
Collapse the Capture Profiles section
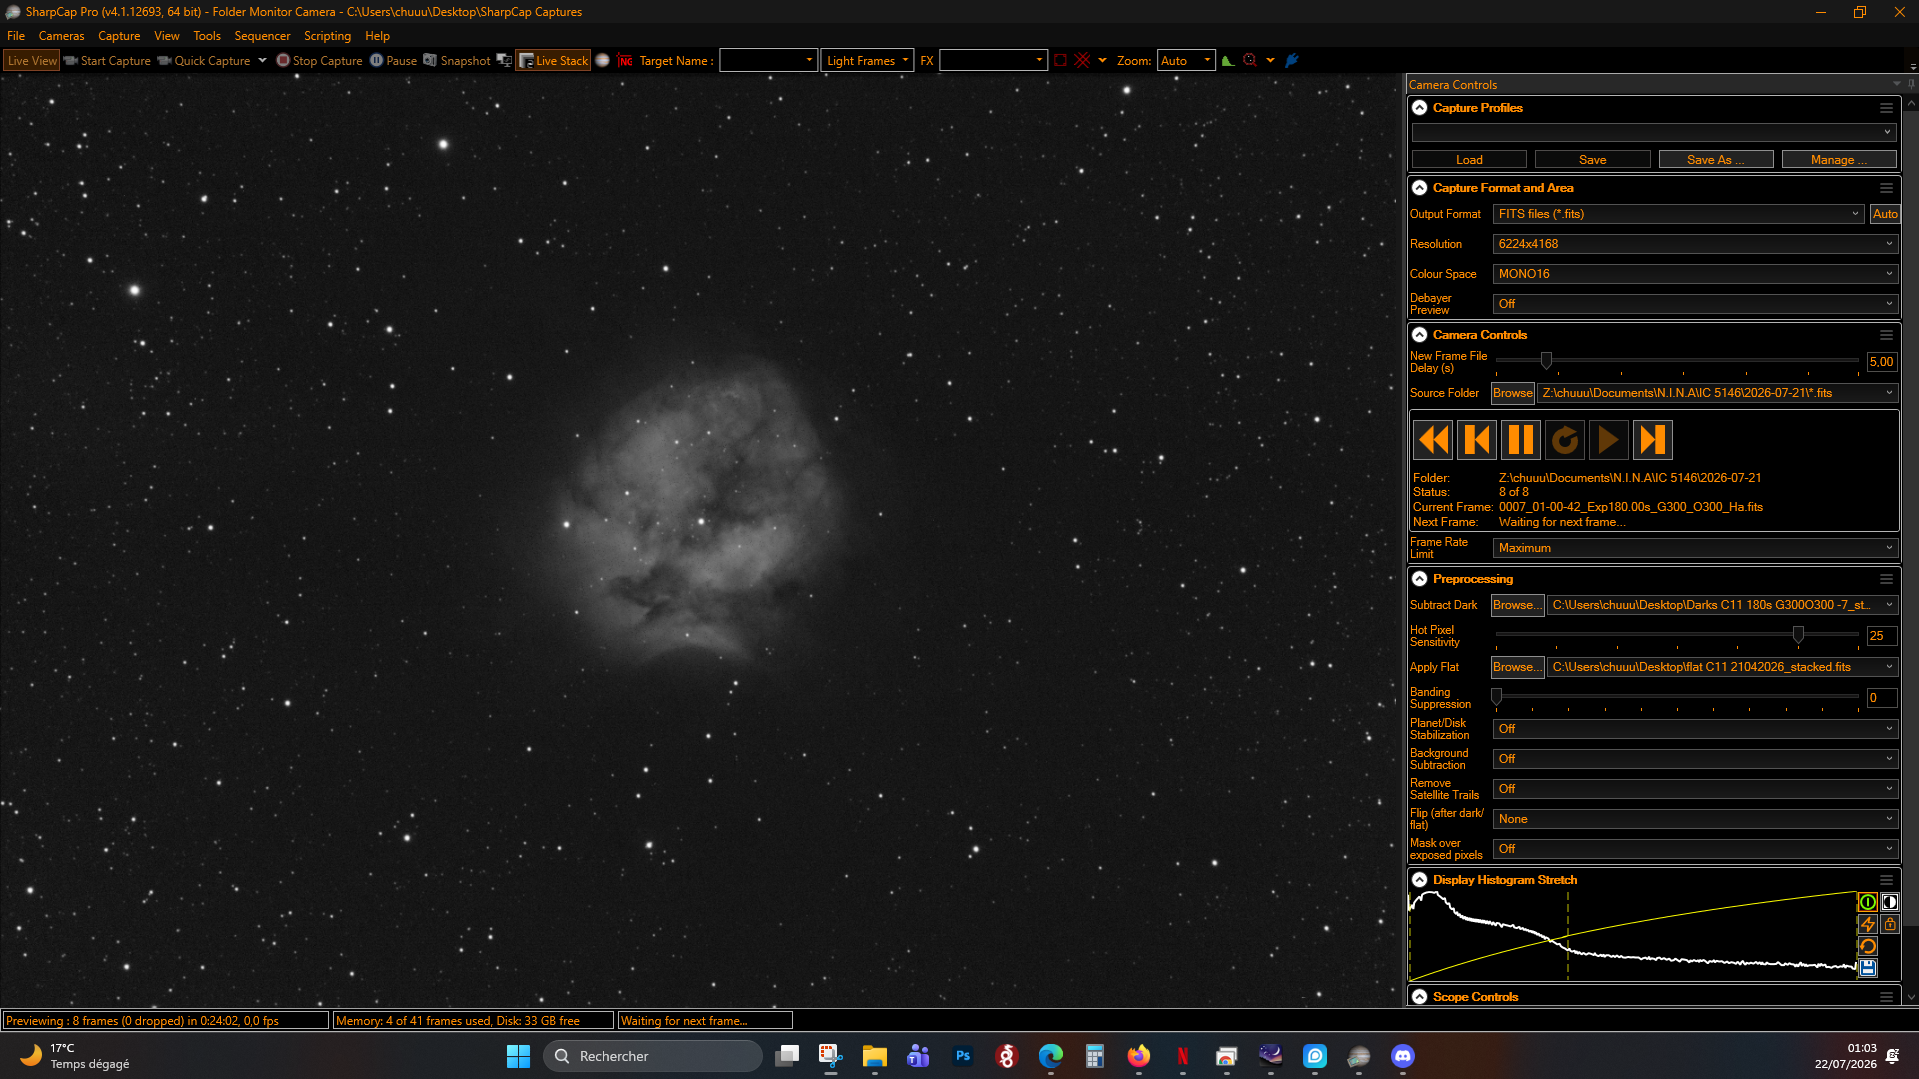pyautogui.click(x=1419, y=108)
